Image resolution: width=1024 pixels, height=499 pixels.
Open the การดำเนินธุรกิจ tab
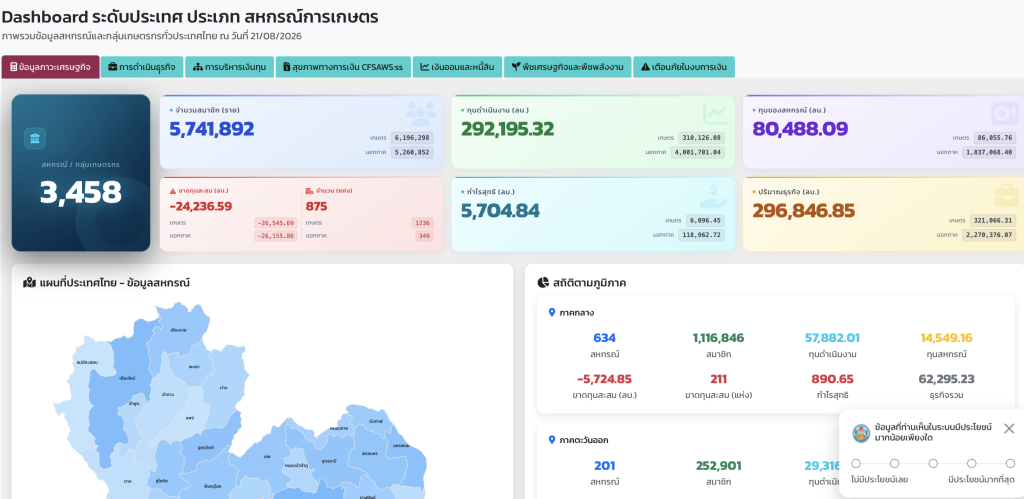(x=142, y=67)
